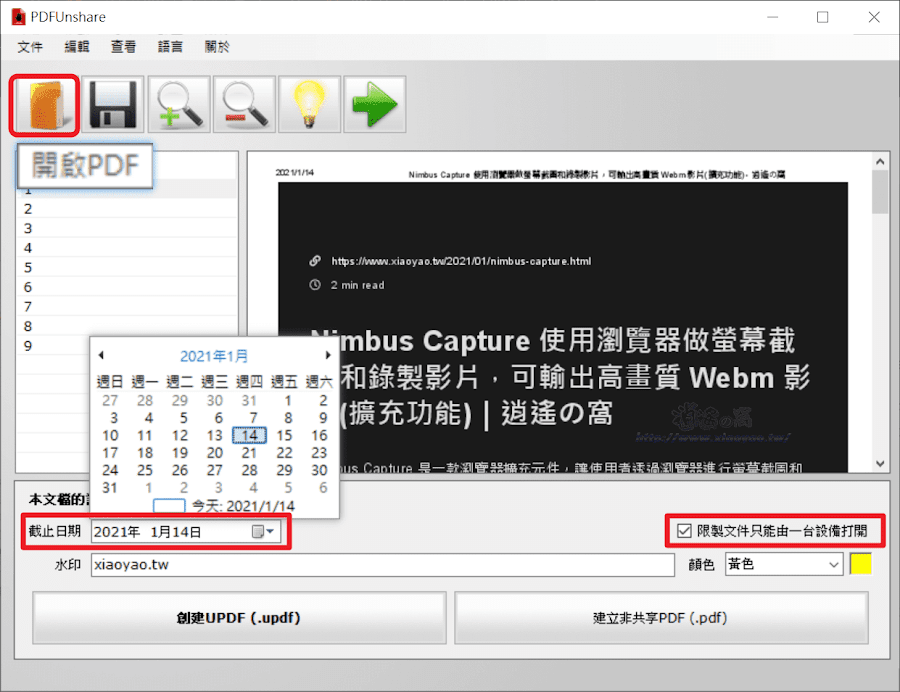The width and height of the screenshot is (900, 692).
Task: Pick January 12 in the calendar
Action: point(180,436)
